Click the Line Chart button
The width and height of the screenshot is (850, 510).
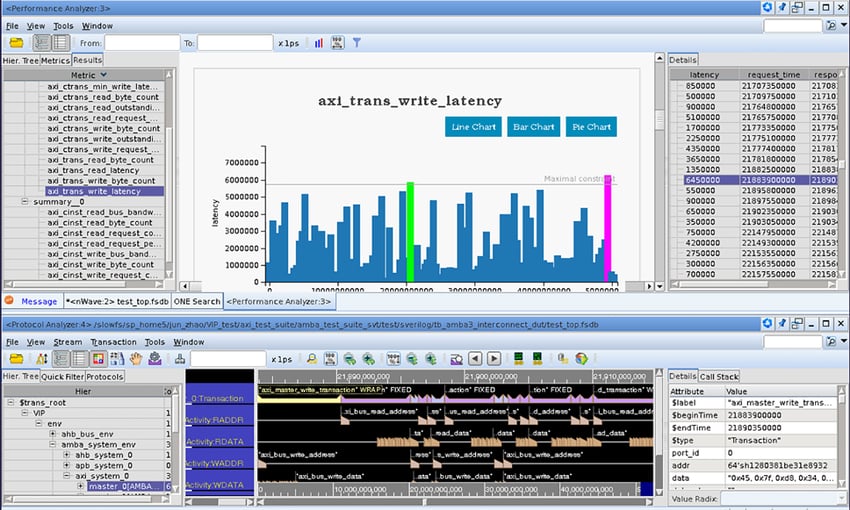coord(474,127)
